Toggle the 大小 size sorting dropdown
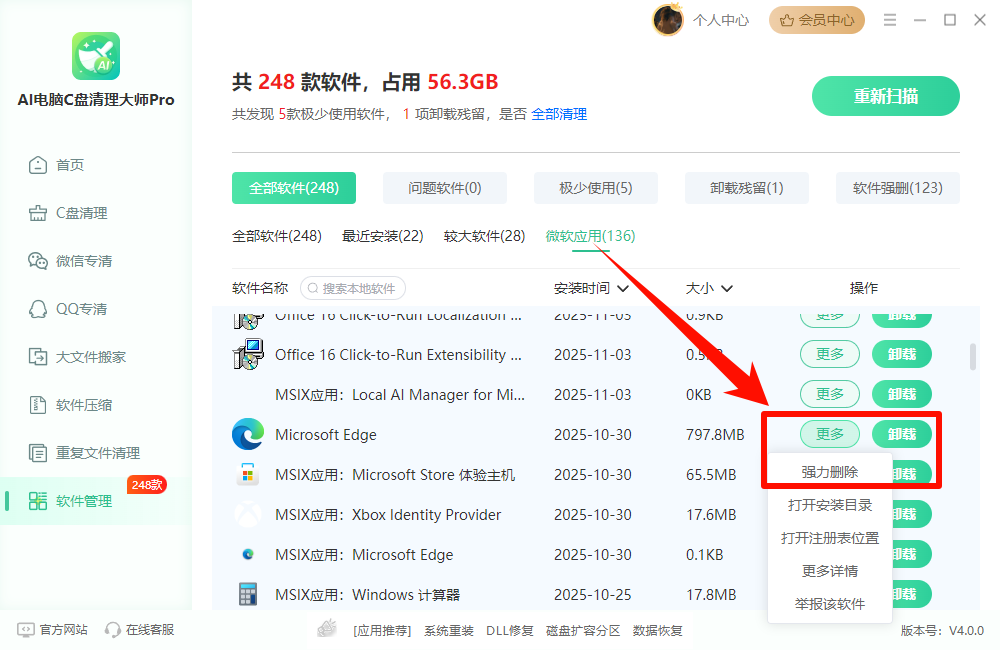This screenshot has width=1000, height=650. pyautogui.click(x=709, y=288)
